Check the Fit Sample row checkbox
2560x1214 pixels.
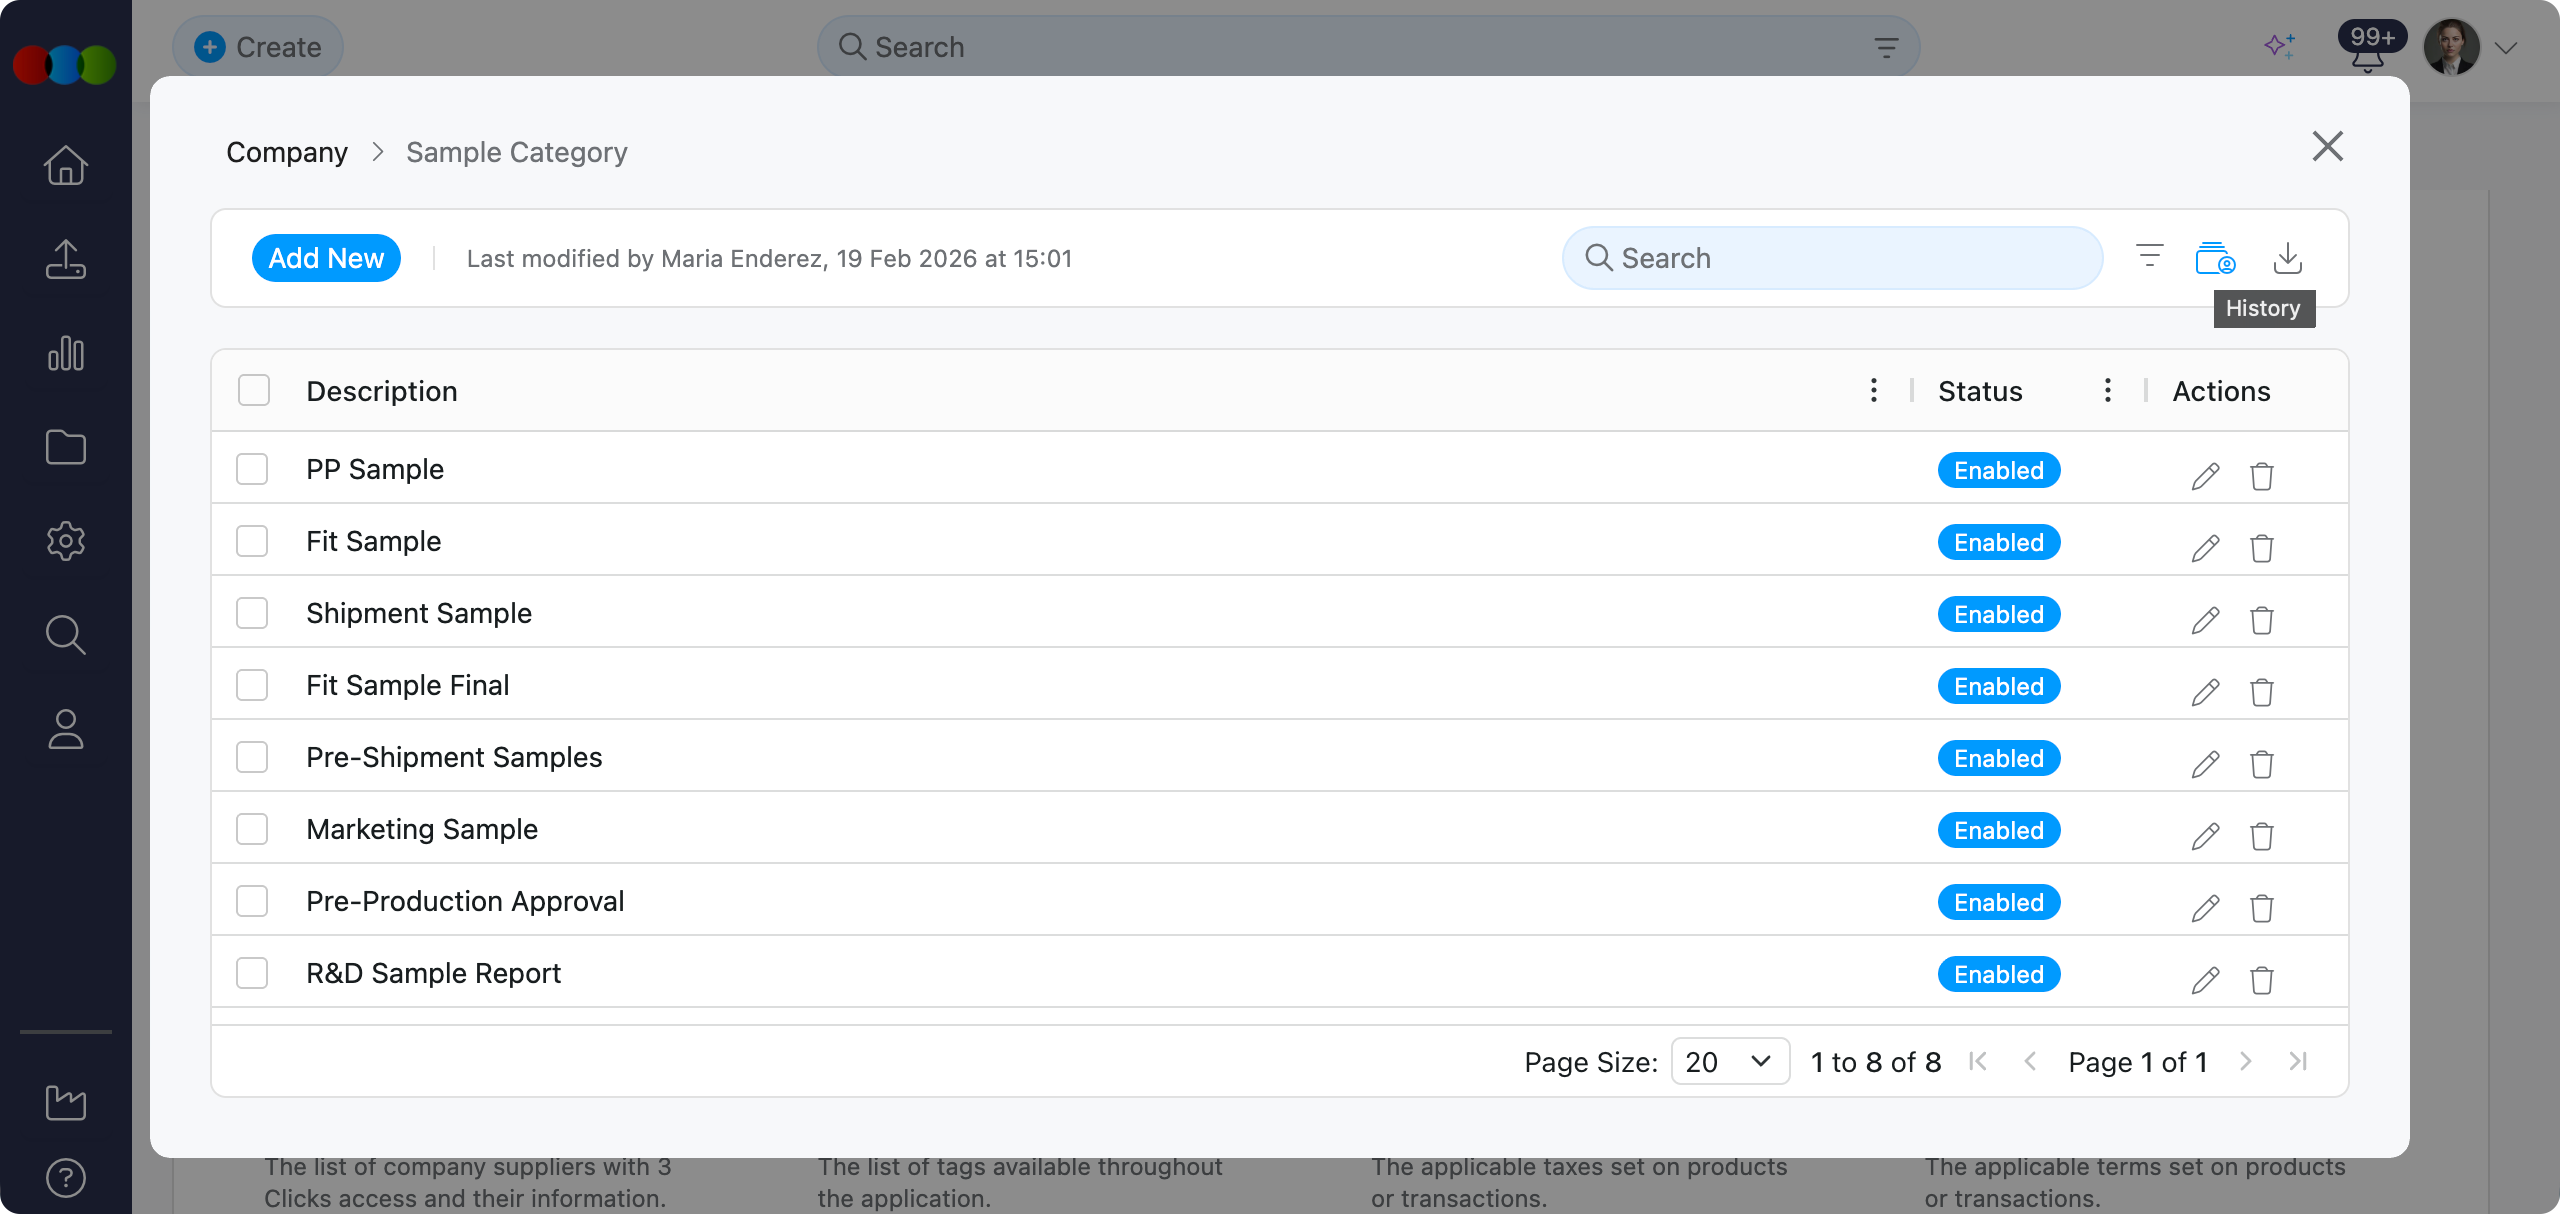click(252, 541)
